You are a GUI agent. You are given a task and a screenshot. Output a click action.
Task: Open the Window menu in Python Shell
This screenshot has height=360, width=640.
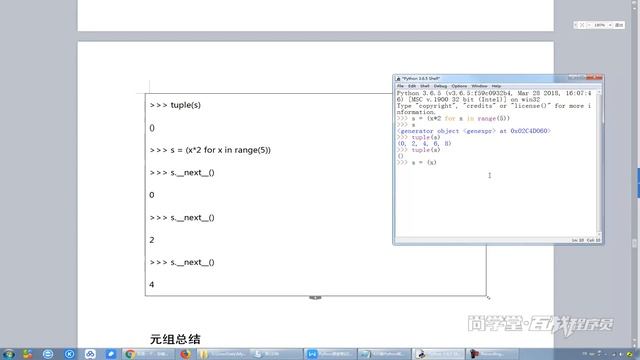click(x=479, y=86)
